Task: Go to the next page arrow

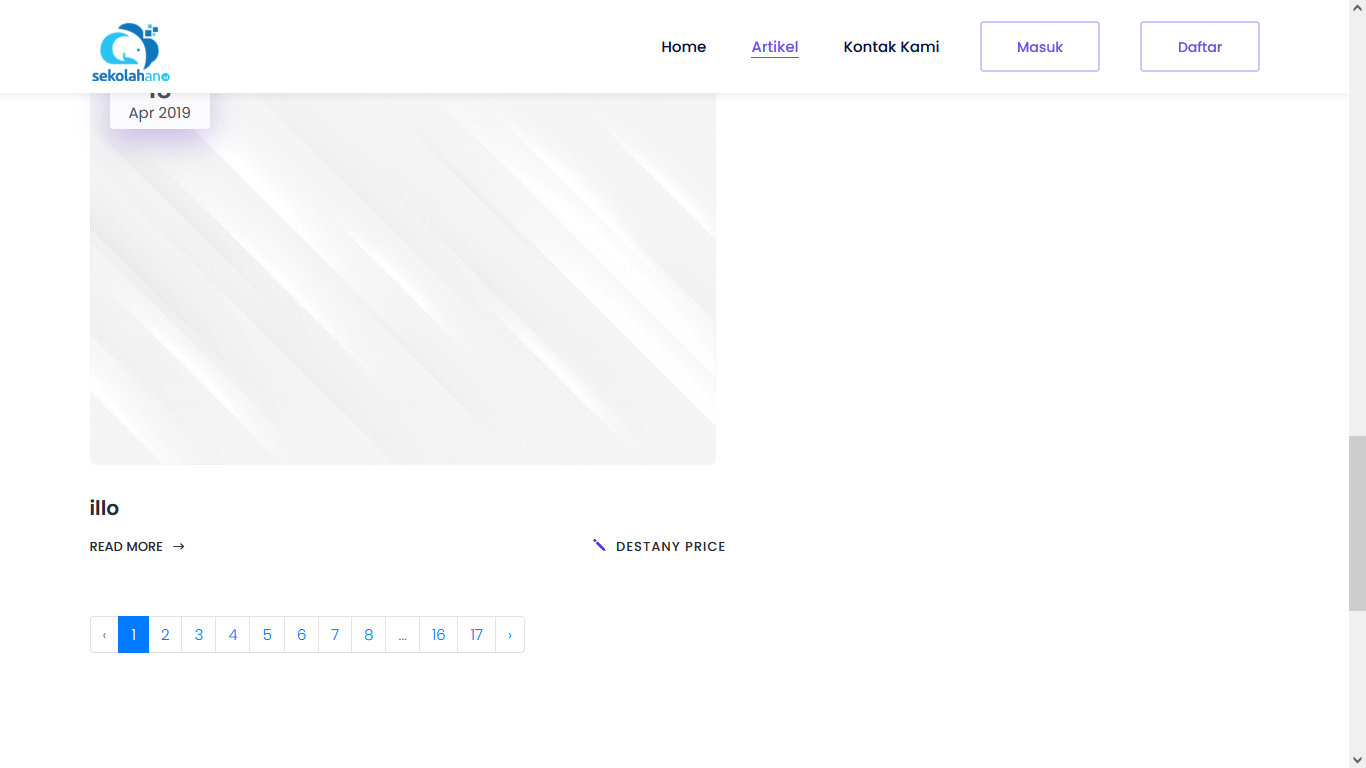Action: click(510, 635)
